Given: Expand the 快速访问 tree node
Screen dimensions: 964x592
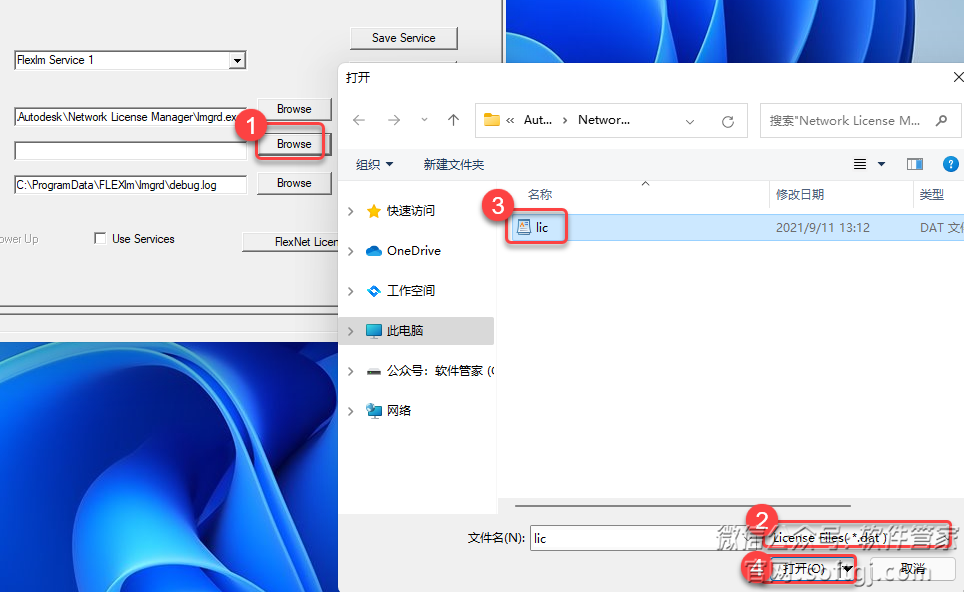Looking at the screenshot, I should tap(350, 211).
